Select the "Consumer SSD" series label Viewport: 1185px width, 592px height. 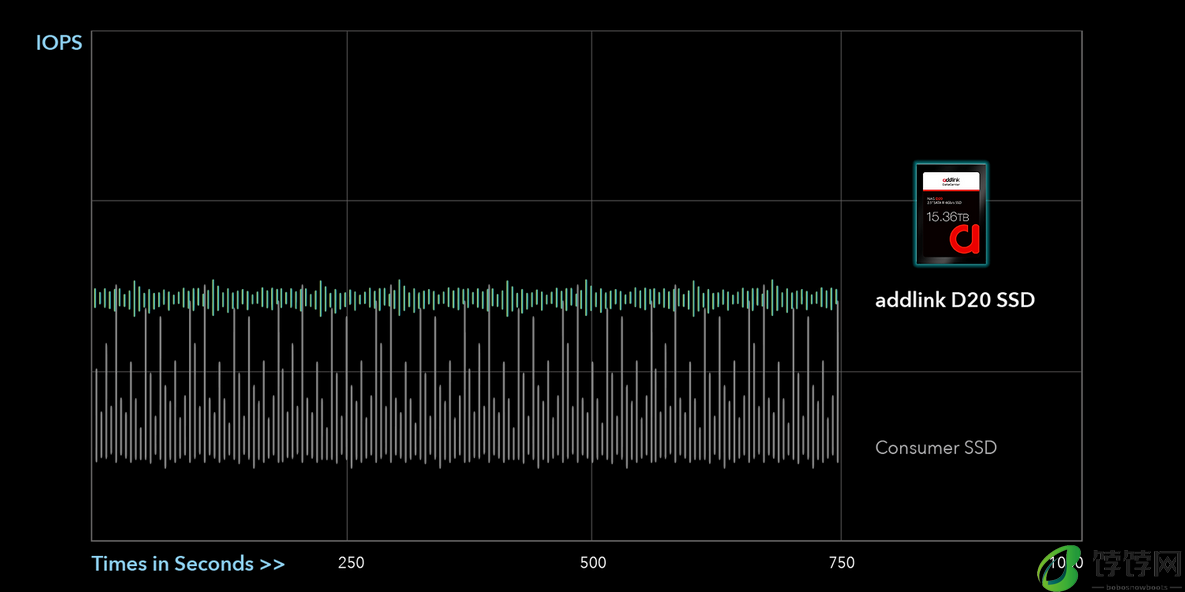click(x=936, y=448)
